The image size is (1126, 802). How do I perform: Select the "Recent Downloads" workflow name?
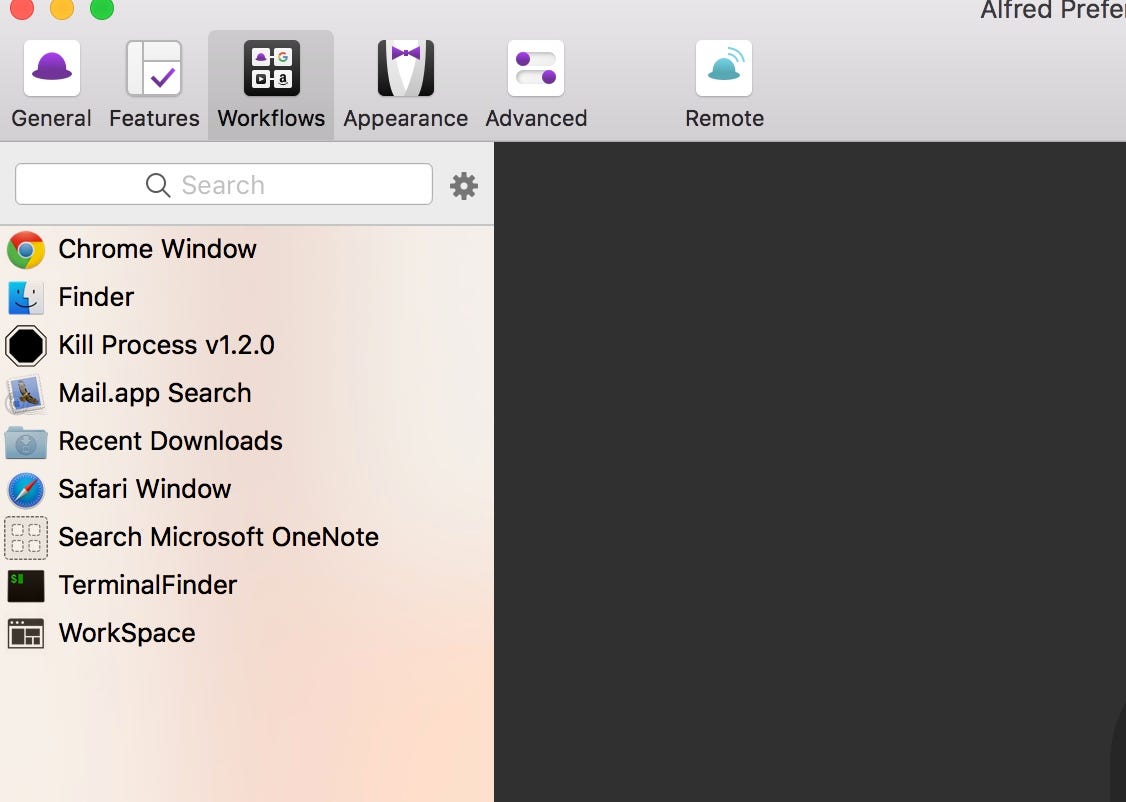171,442
